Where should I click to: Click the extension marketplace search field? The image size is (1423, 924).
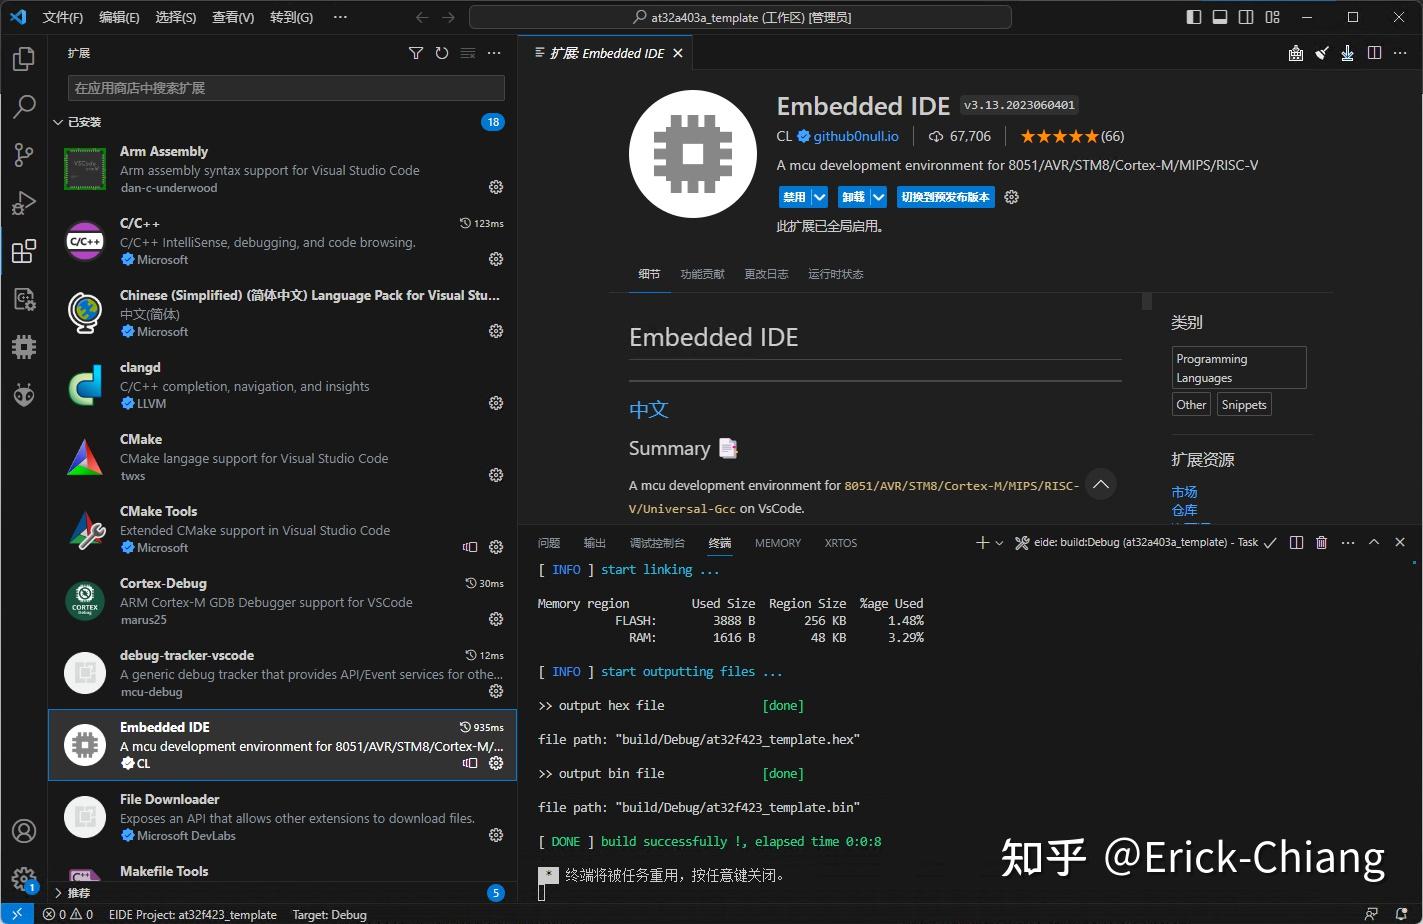coord(284,88)
